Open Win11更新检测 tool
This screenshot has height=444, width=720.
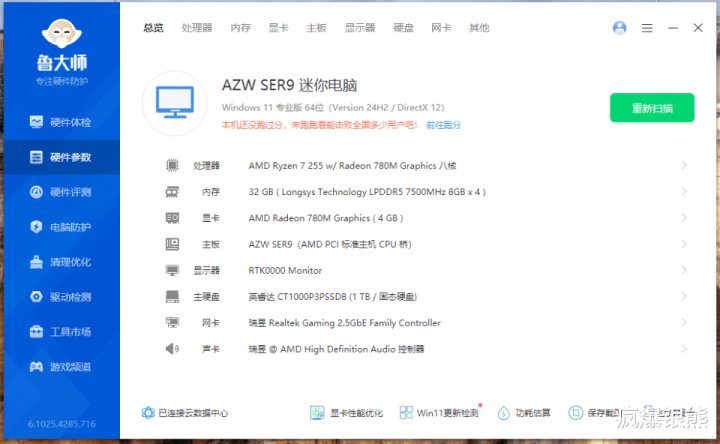coord(439,413)
